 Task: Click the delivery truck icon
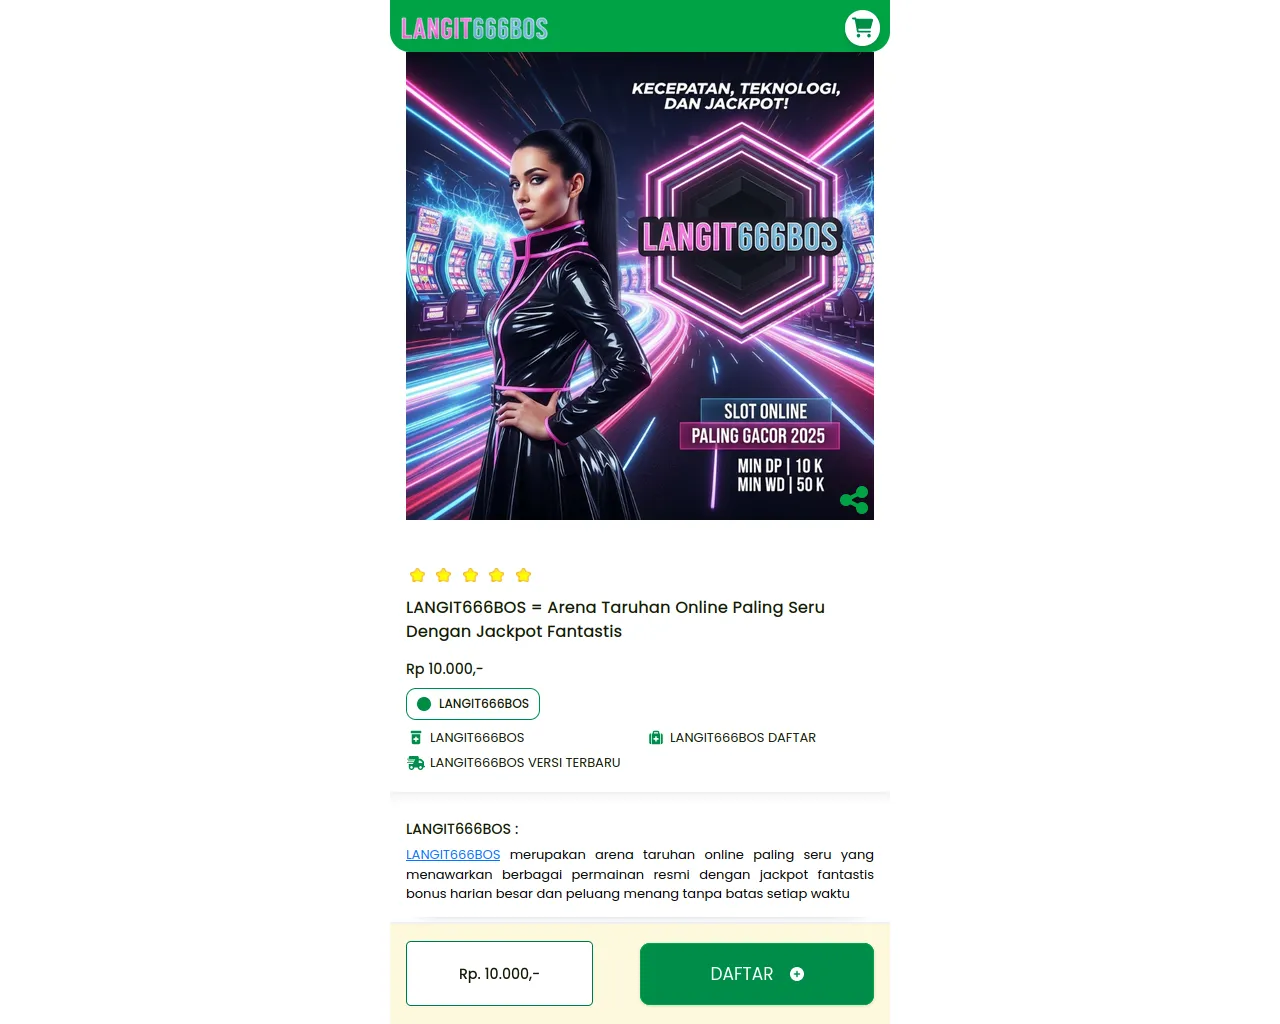click(416, 763)
